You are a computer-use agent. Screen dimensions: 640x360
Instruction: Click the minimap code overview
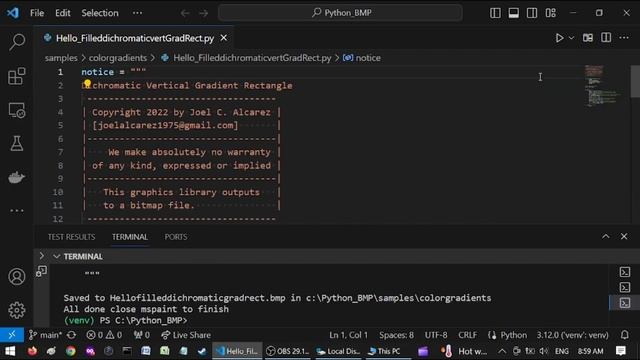604,85
